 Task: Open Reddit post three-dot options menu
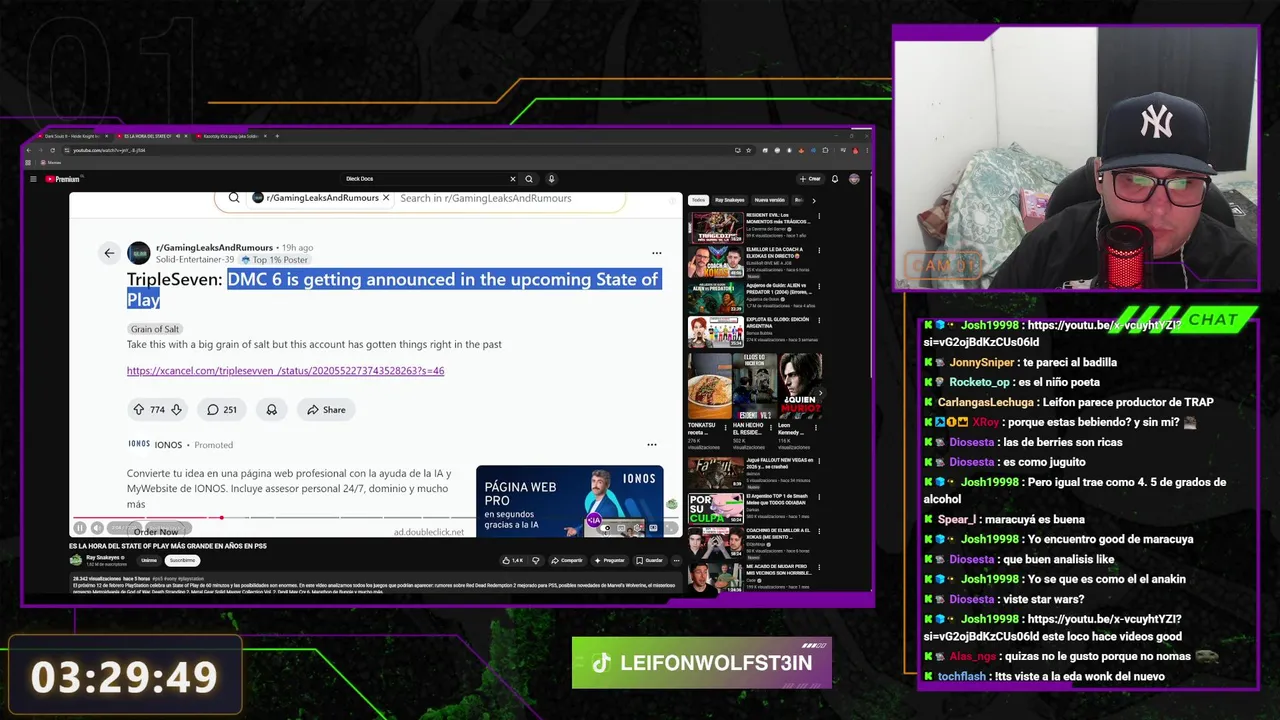[656, 253]
